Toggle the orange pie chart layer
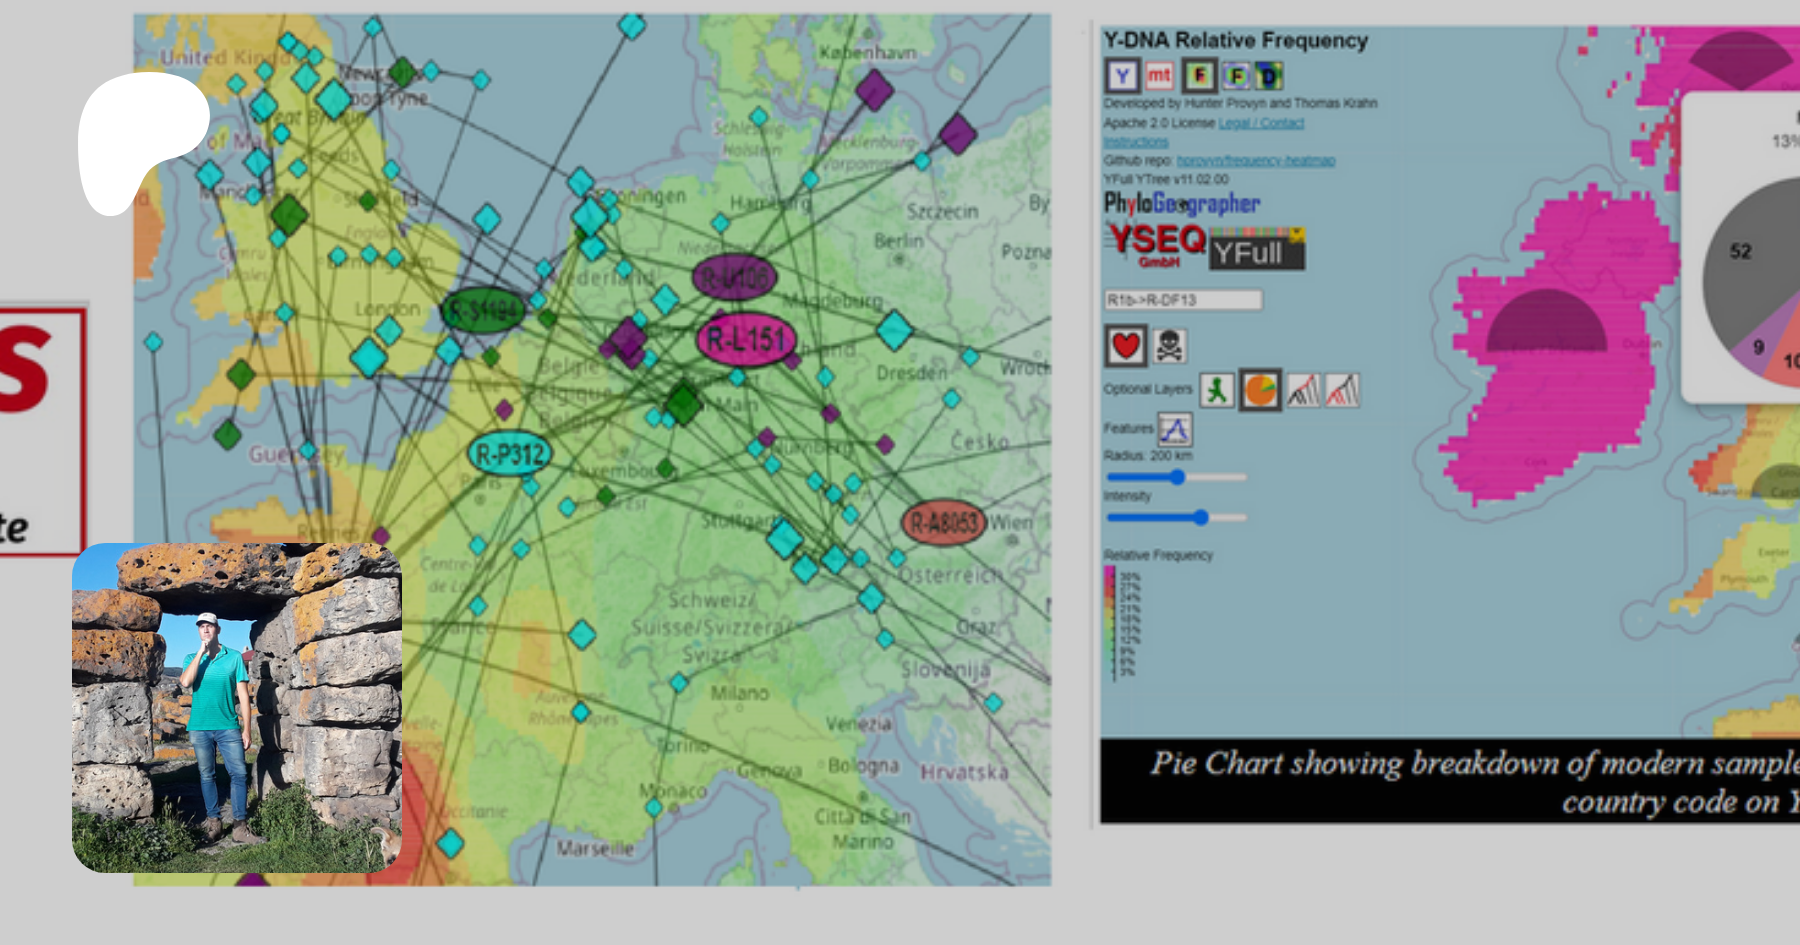This screenshot has height=945, width=1800. click(x=1260, y=390)
